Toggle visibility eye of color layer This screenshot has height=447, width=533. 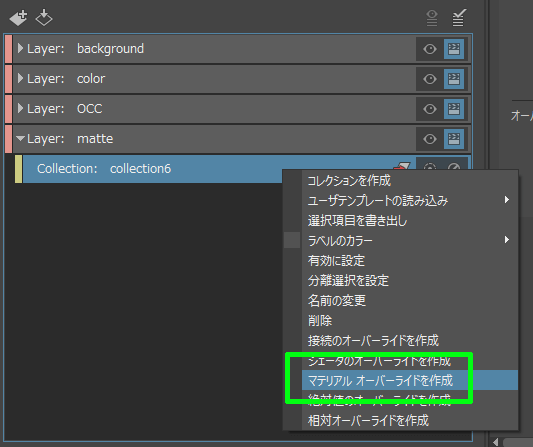[430, 79]
